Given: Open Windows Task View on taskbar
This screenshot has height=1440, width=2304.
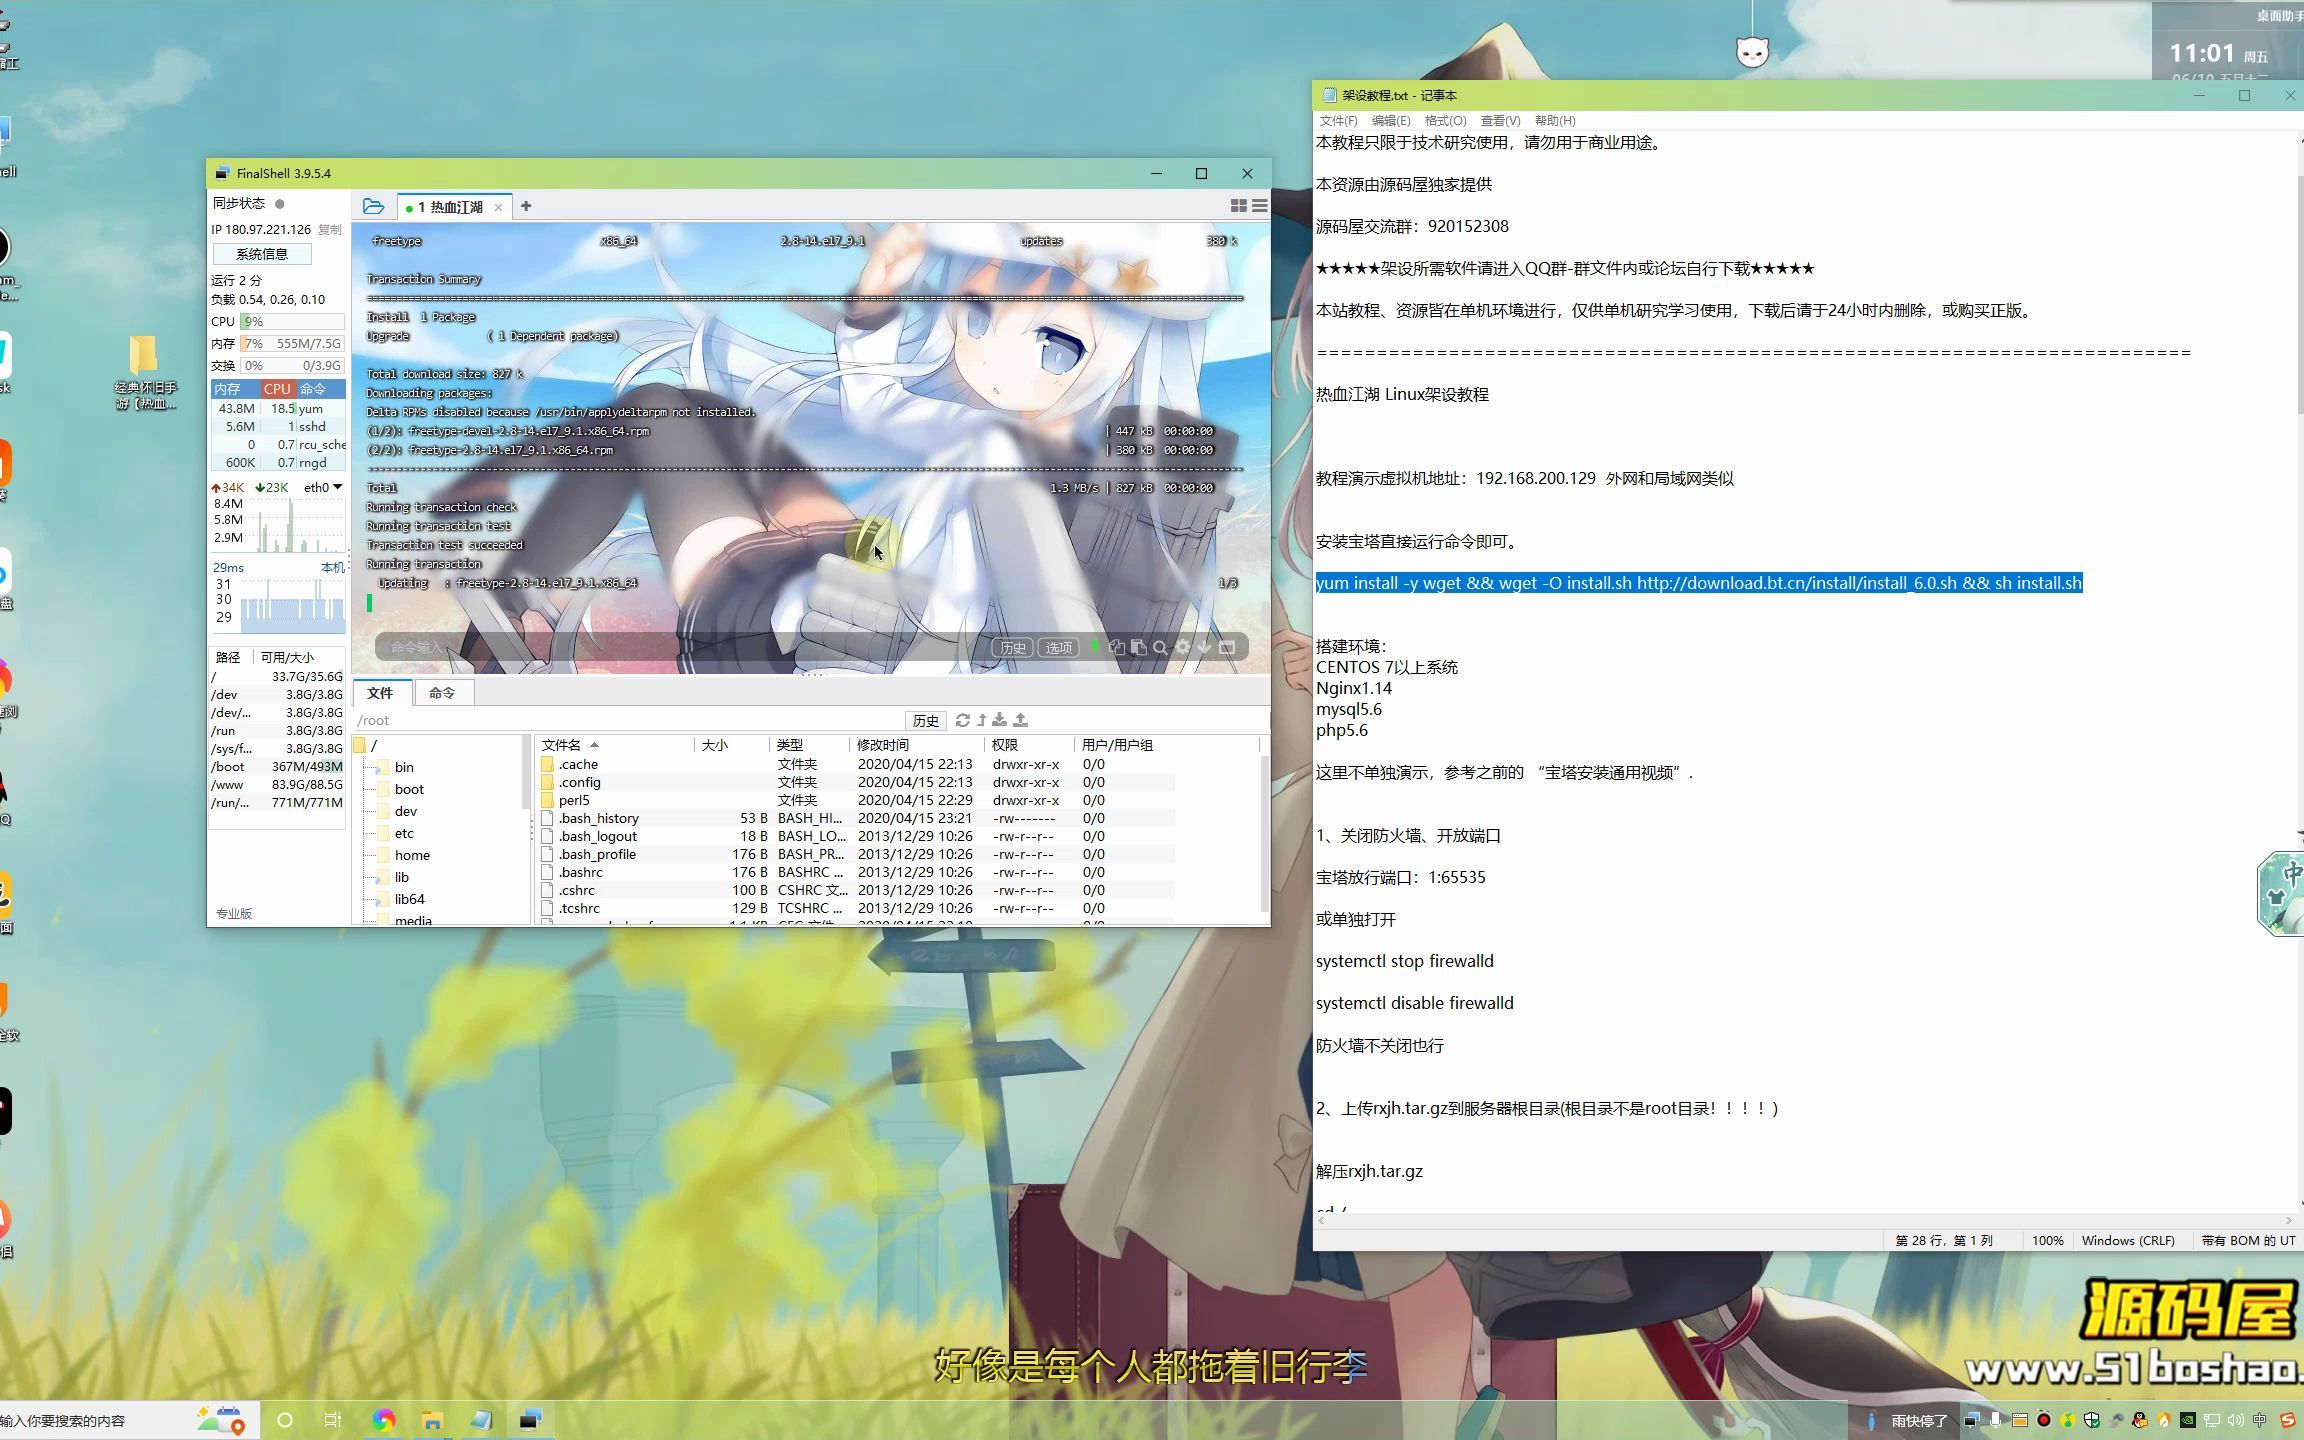Looking at the screenshot, I should point(333,1420).
